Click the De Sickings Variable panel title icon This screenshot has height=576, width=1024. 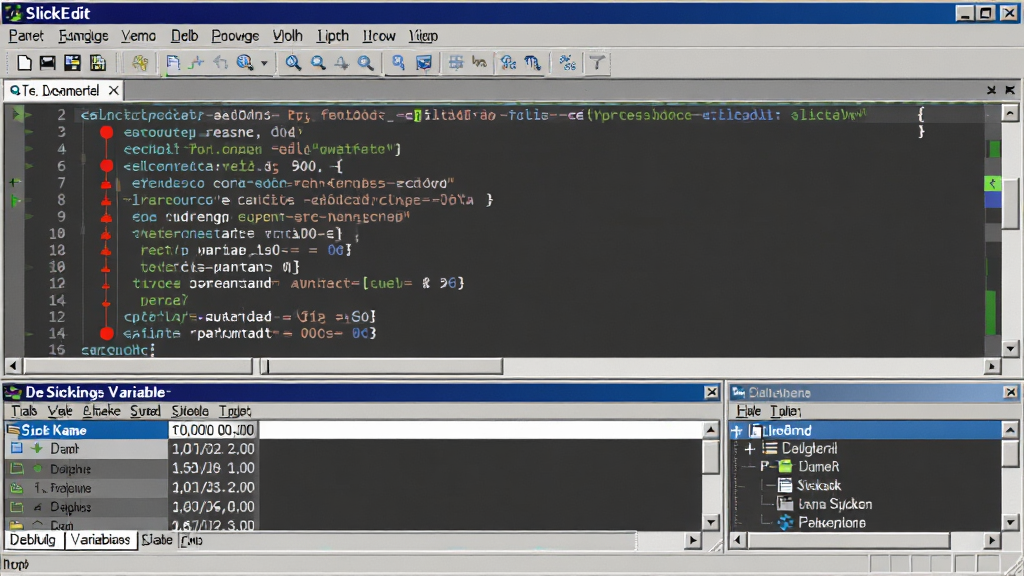tap(13, 392)
